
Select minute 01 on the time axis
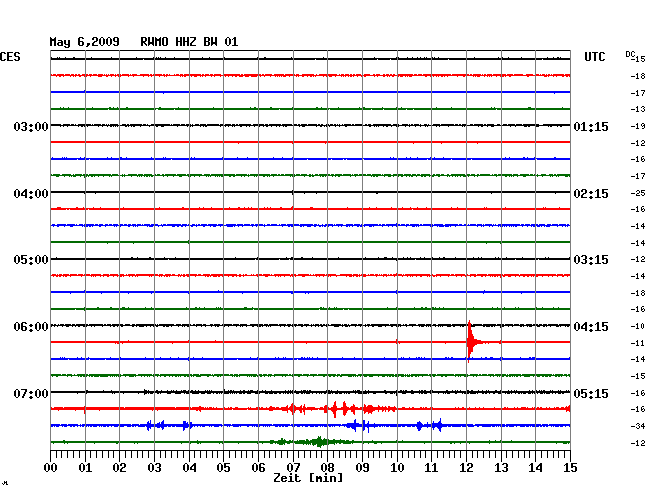pyautogui.click(x=85, y=467)
